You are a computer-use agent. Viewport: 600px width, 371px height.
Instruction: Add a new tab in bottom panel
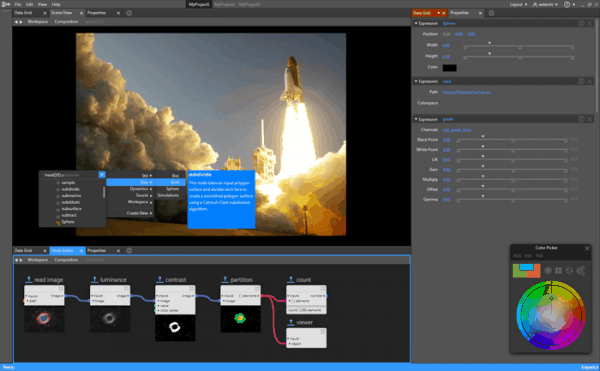pyautogui.click(x=129, y=251)
